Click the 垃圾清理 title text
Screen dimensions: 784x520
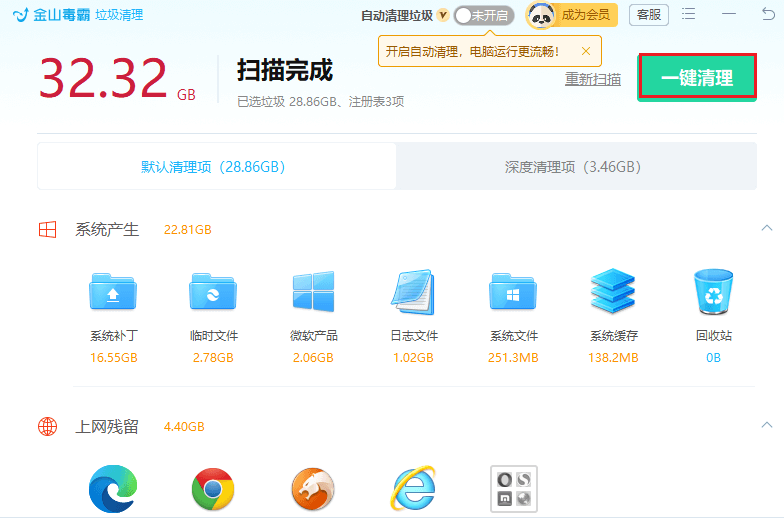(119, 15)
